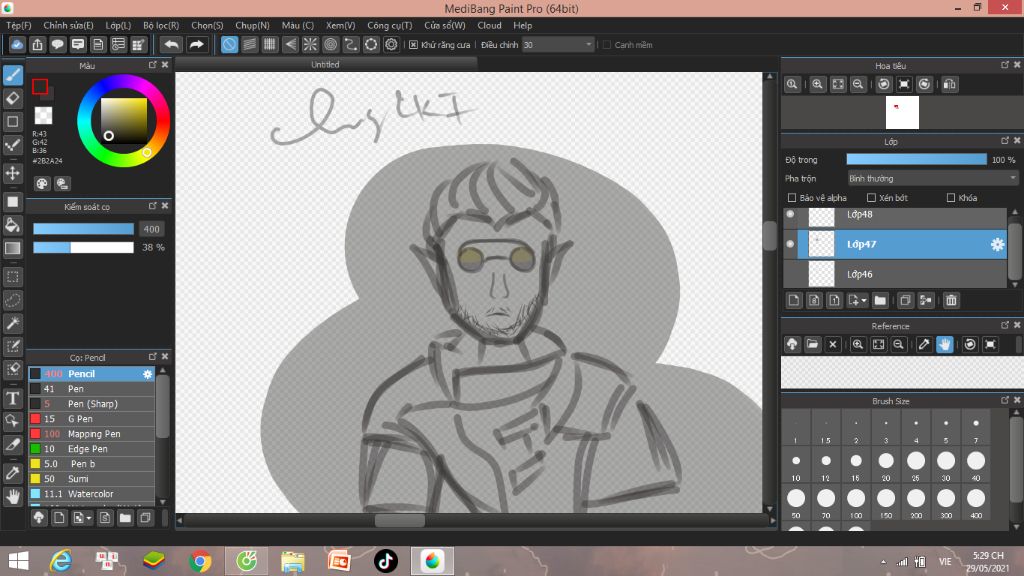Flip the view in Hoa tiêu panel
The height and width of the screenshot is (576, 1024).
(x=950, y=84)
